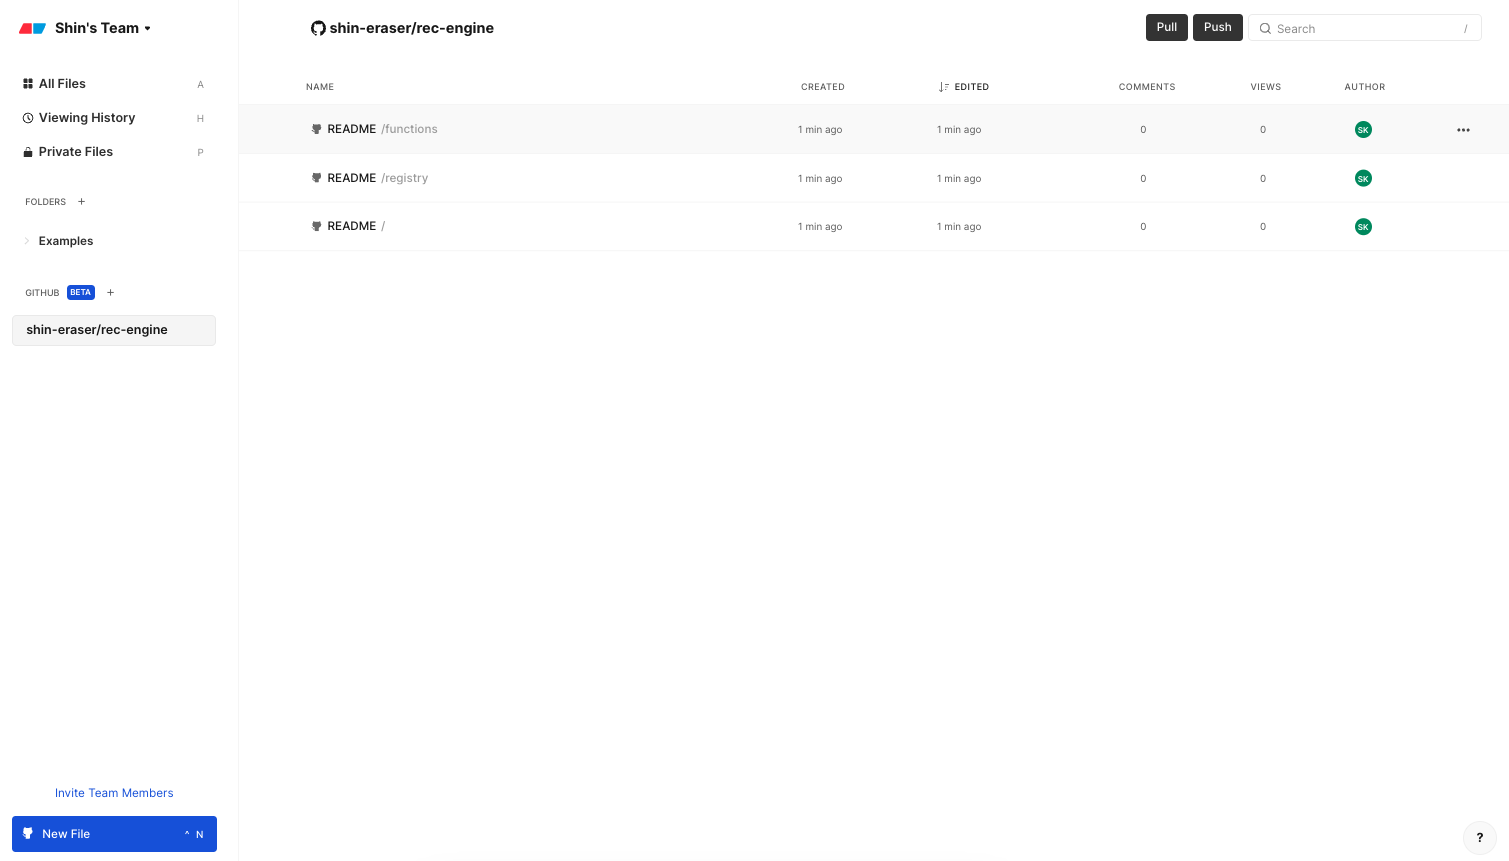This screenshot has width=1509, height=861.
Task: Click the author avatar on README /functions row
Action: (x=1363, y=130)
